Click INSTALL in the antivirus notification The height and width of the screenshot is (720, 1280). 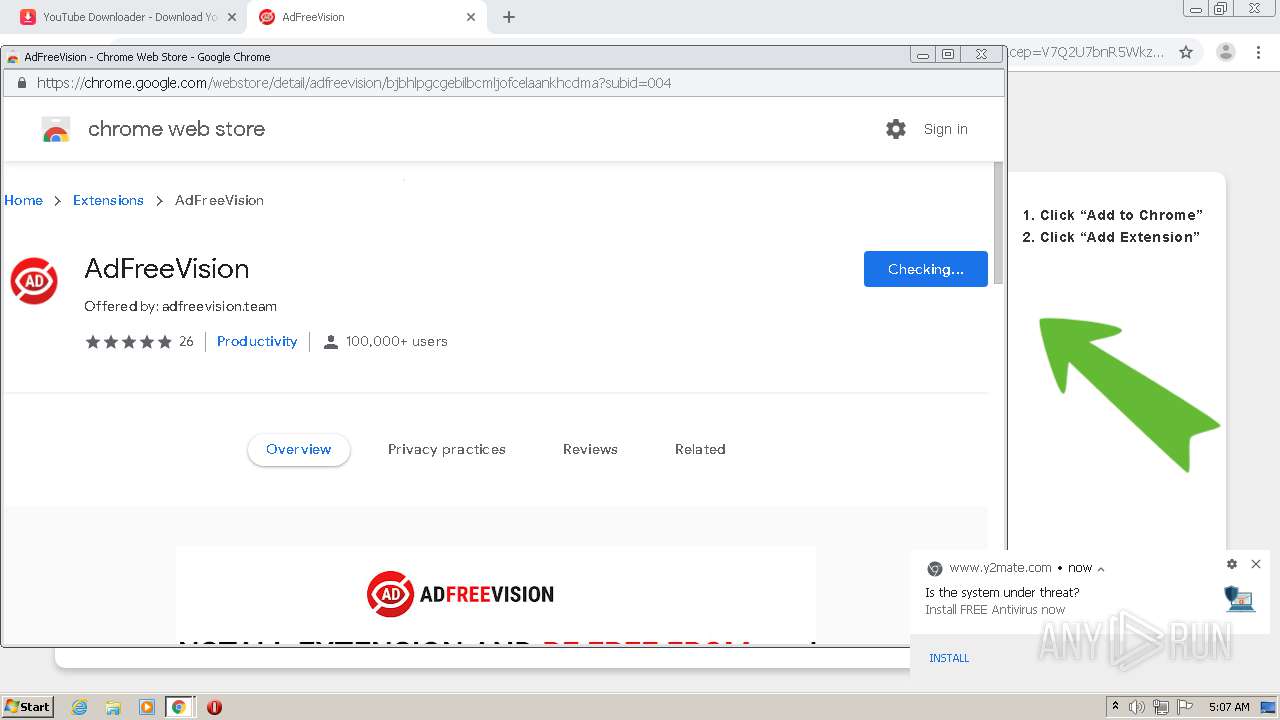pos(949,658)
